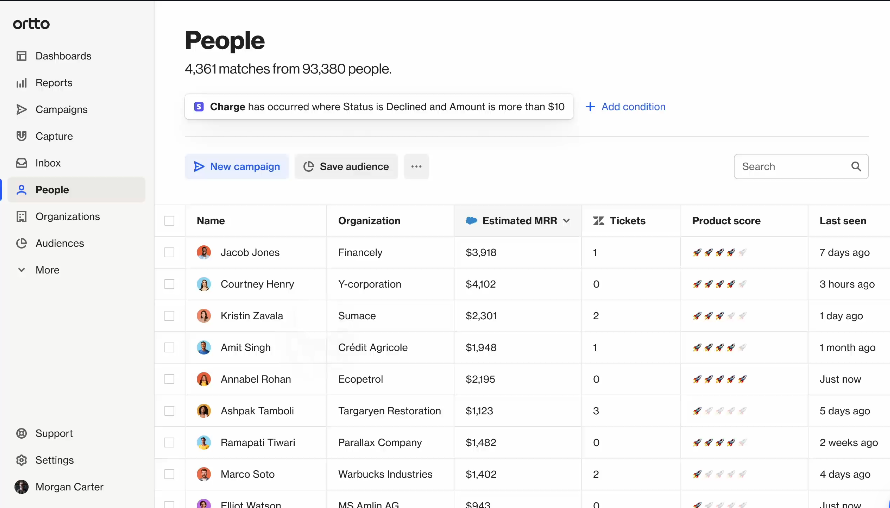The image size is (890, 508).
Task: Open Amit Singh avatar
Action: (x=204, y=347)
